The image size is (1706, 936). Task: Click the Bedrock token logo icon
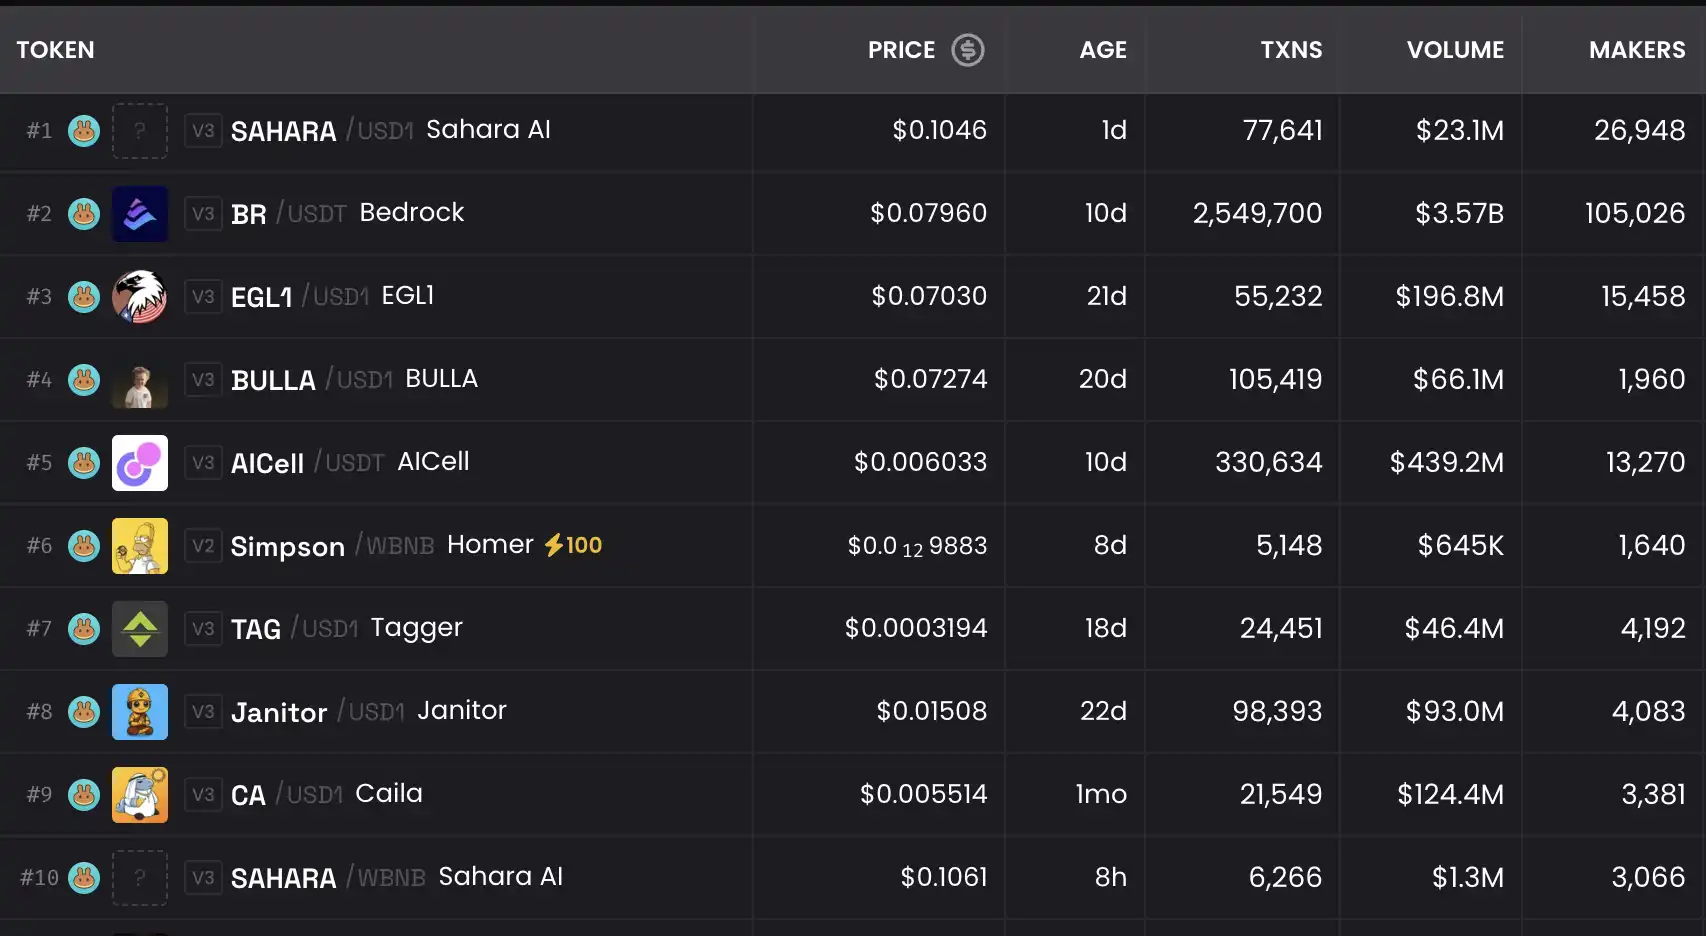coord(140,214)
